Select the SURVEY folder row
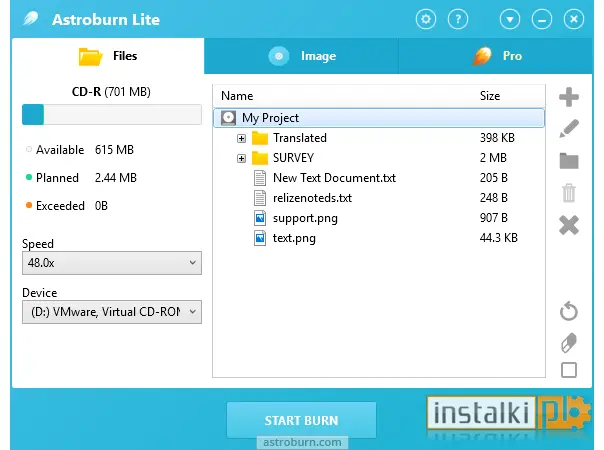The image size is (604, 450). [x=379, y=158]
